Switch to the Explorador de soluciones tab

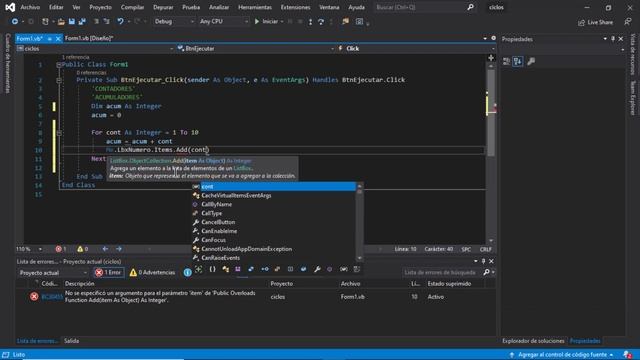coord(533,341)
